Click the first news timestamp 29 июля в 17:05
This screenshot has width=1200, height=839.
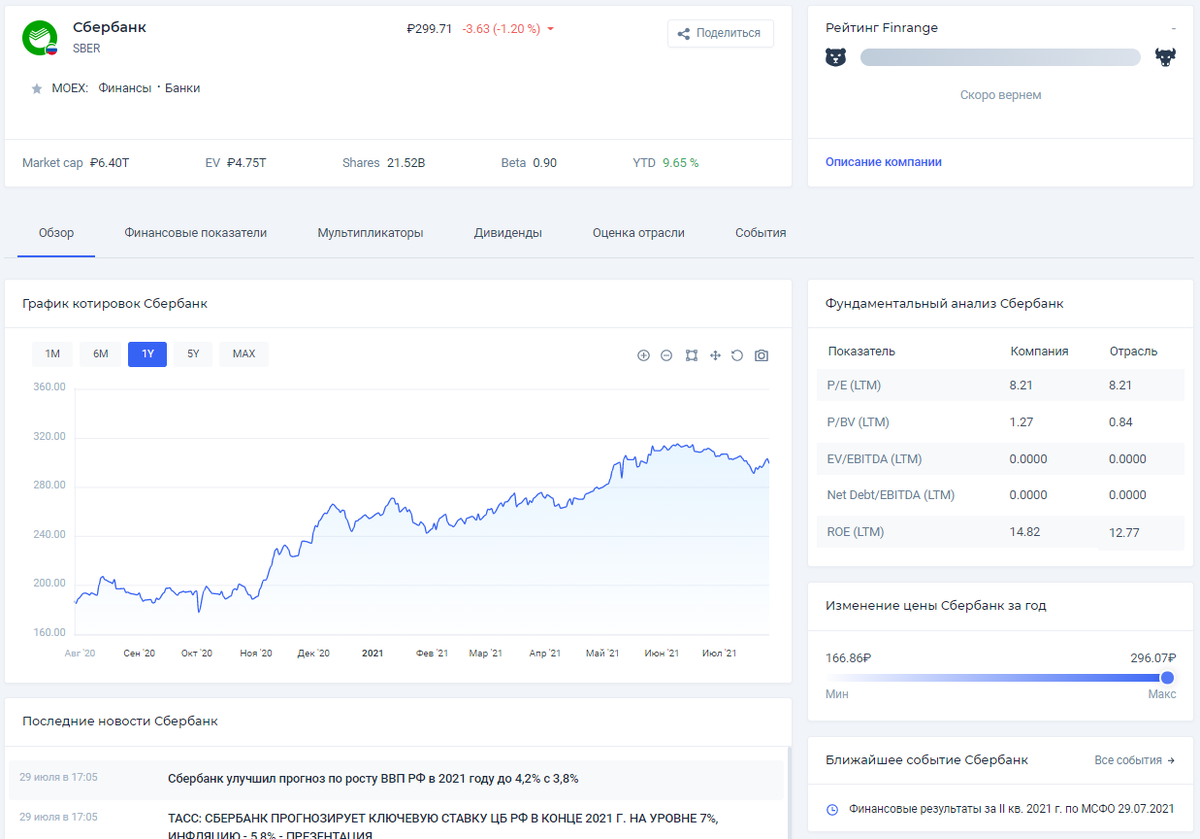point(59,777)
